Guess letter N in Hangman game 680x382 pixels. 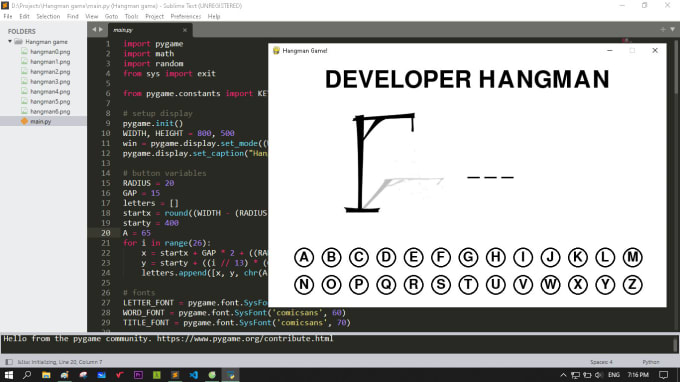304,285
